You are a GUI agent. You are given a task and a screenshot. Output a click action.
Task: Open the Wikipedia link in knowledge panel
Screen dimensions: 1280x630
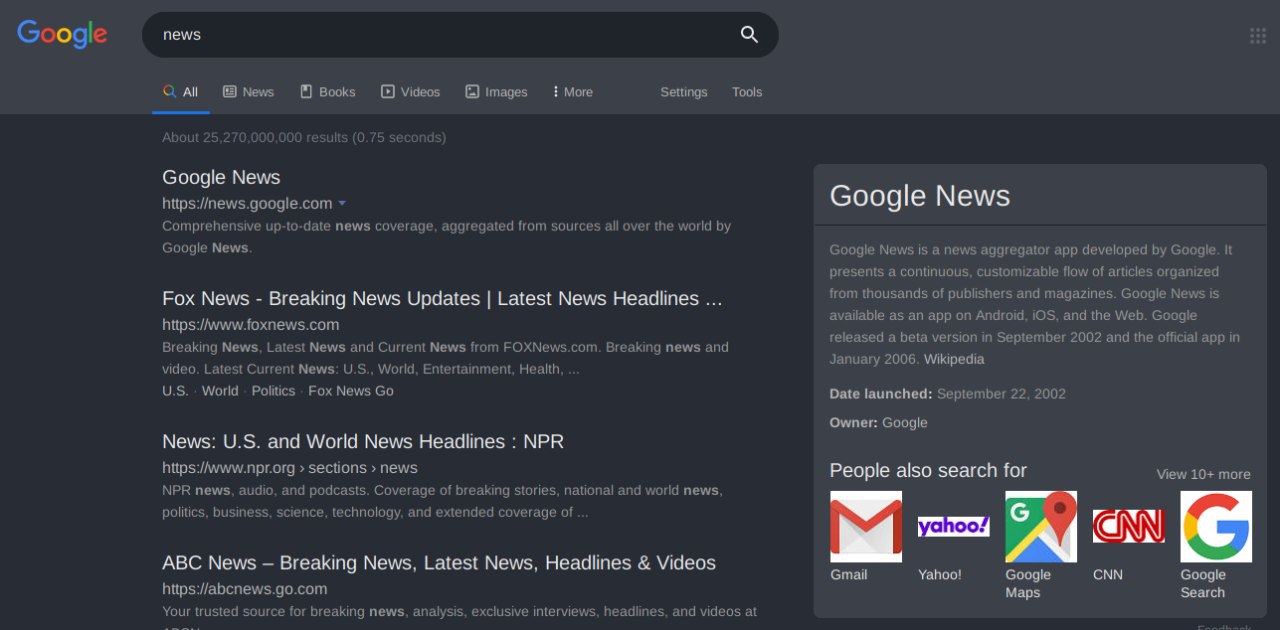tap(954, 359)
